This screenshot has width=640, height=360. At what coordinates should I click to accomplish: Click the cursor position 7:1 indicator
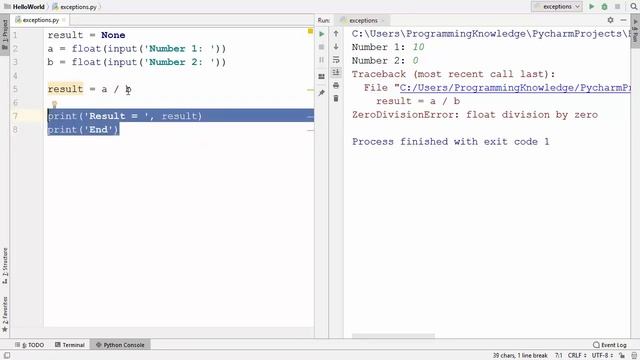click(558, 356)
